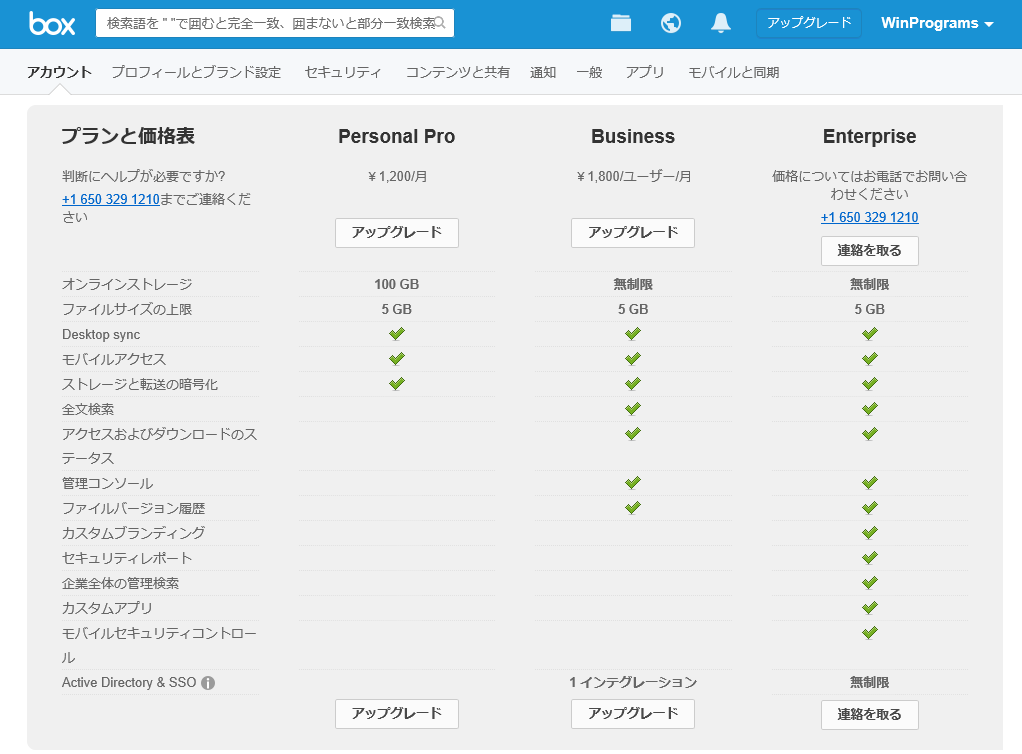
Task: Click the Personal Pro ストレージと転送の暗号化 checkmark
Action: tap(397, 383)
